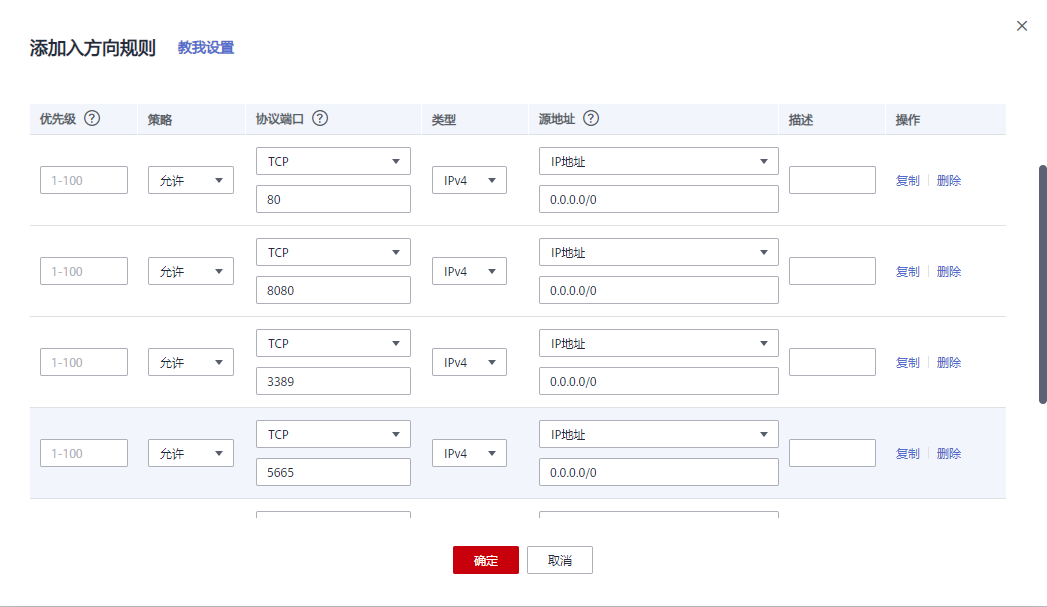The width and height of the screenshot is (1047, 607).
Task: Open 策略 dropdown in port 5665 row
Action: (x=191, y=453)
